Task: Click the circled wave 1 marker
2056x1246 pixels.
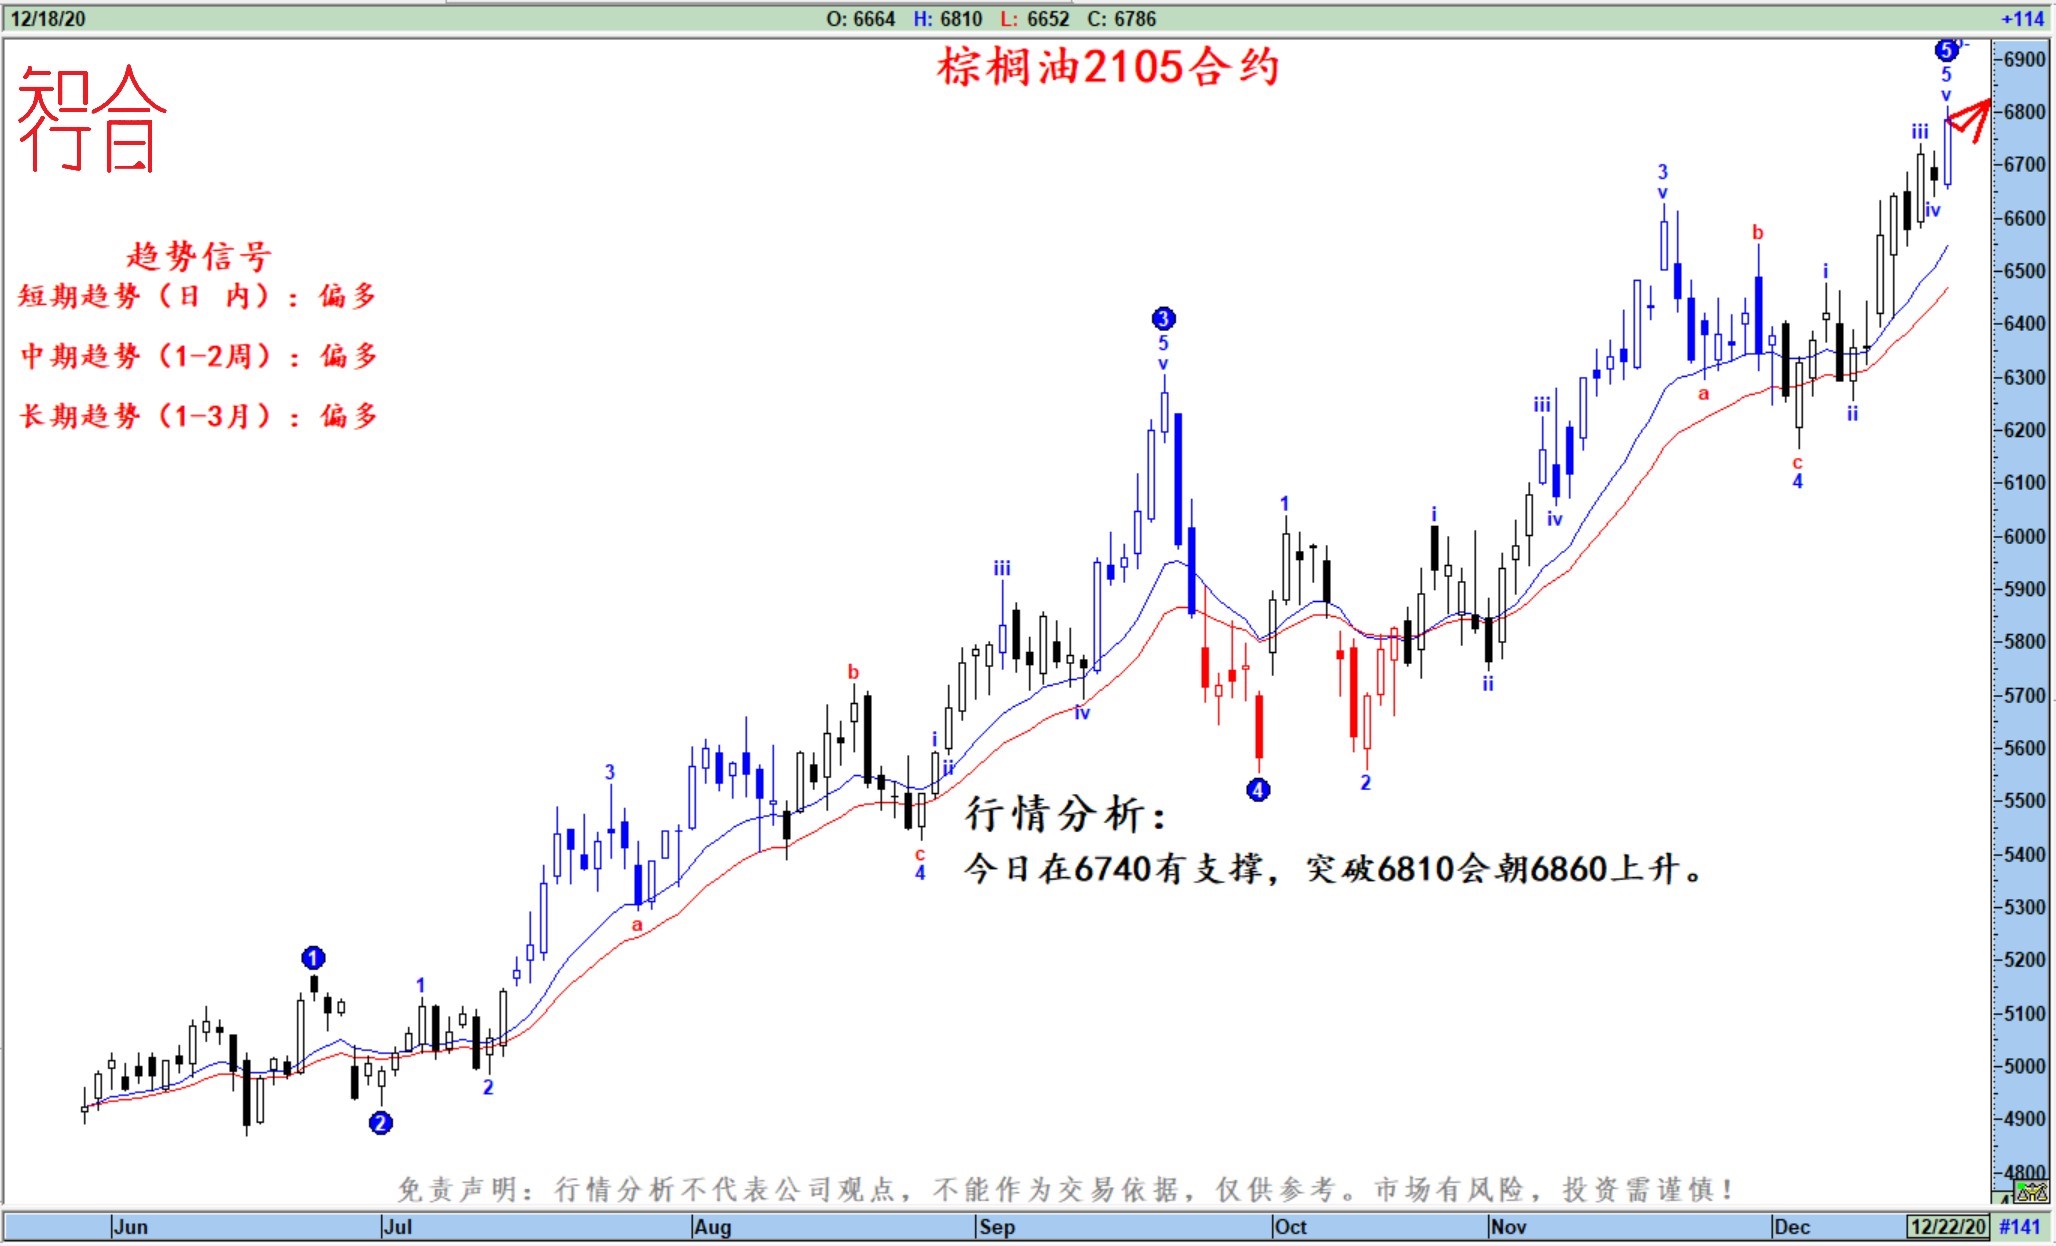Action: pyautogui.click(x=313, y=958)
